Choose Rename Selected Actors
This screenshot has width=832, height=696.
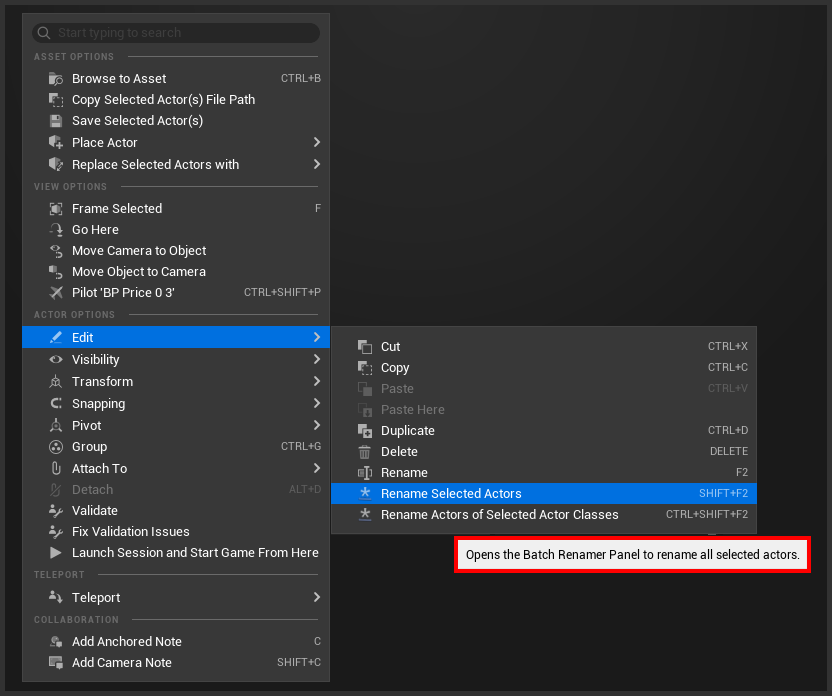coord(544,494)
